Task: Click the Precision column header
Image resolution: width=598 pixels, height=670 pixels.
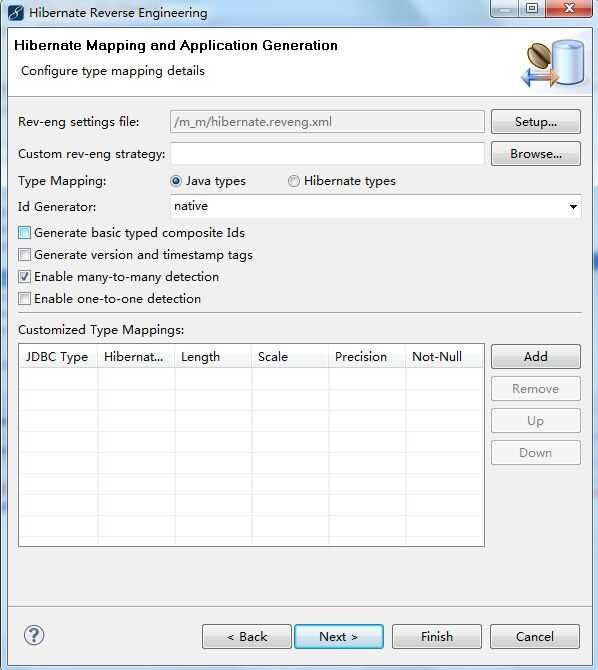Action: pos(367,357)
